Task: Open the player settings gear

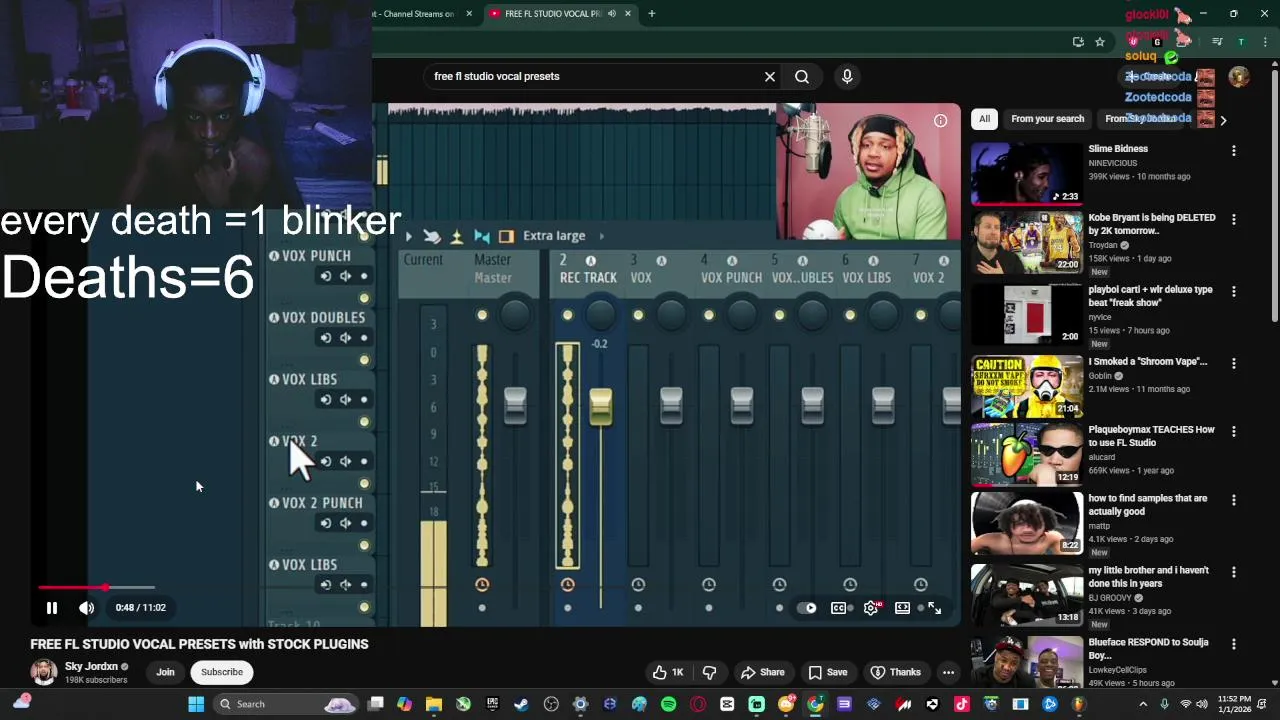Action: (871, 608)
